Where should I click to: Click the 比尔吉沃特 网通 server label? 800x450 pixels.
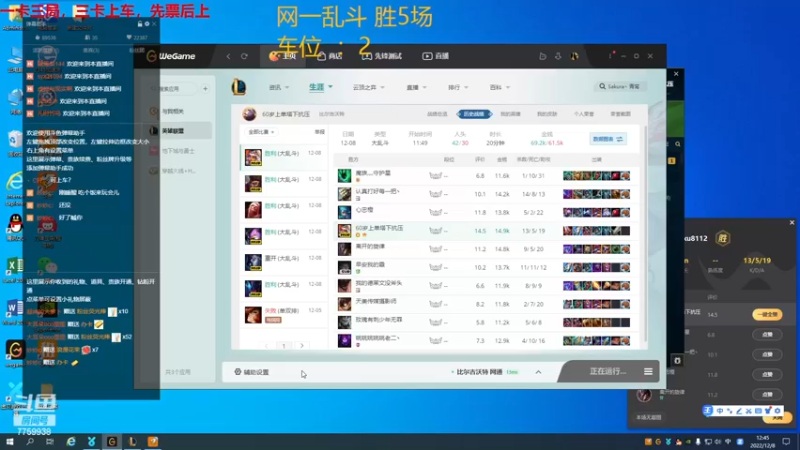coord(479,372)
